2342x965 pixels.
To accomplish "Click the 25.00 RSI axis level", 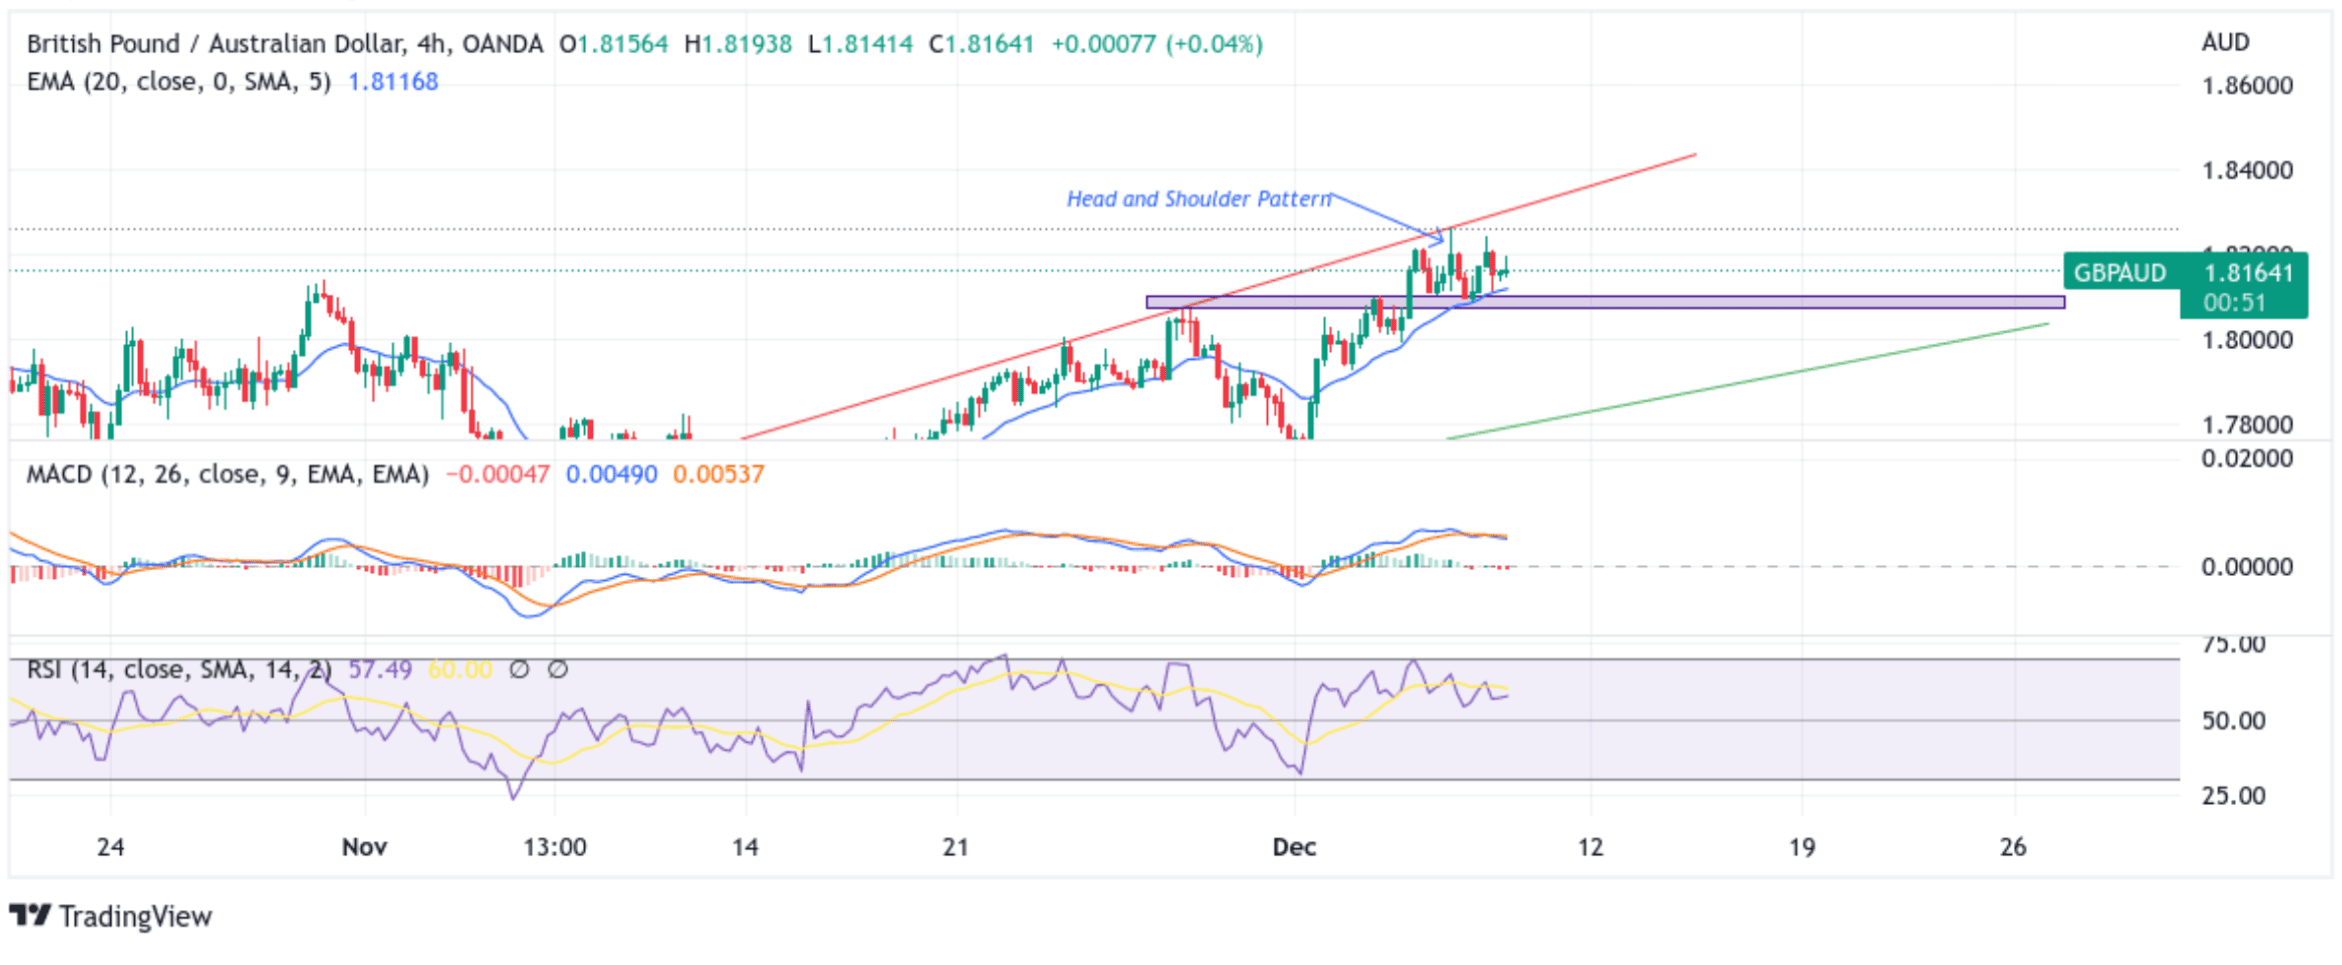I will (x=2233, y=796).
